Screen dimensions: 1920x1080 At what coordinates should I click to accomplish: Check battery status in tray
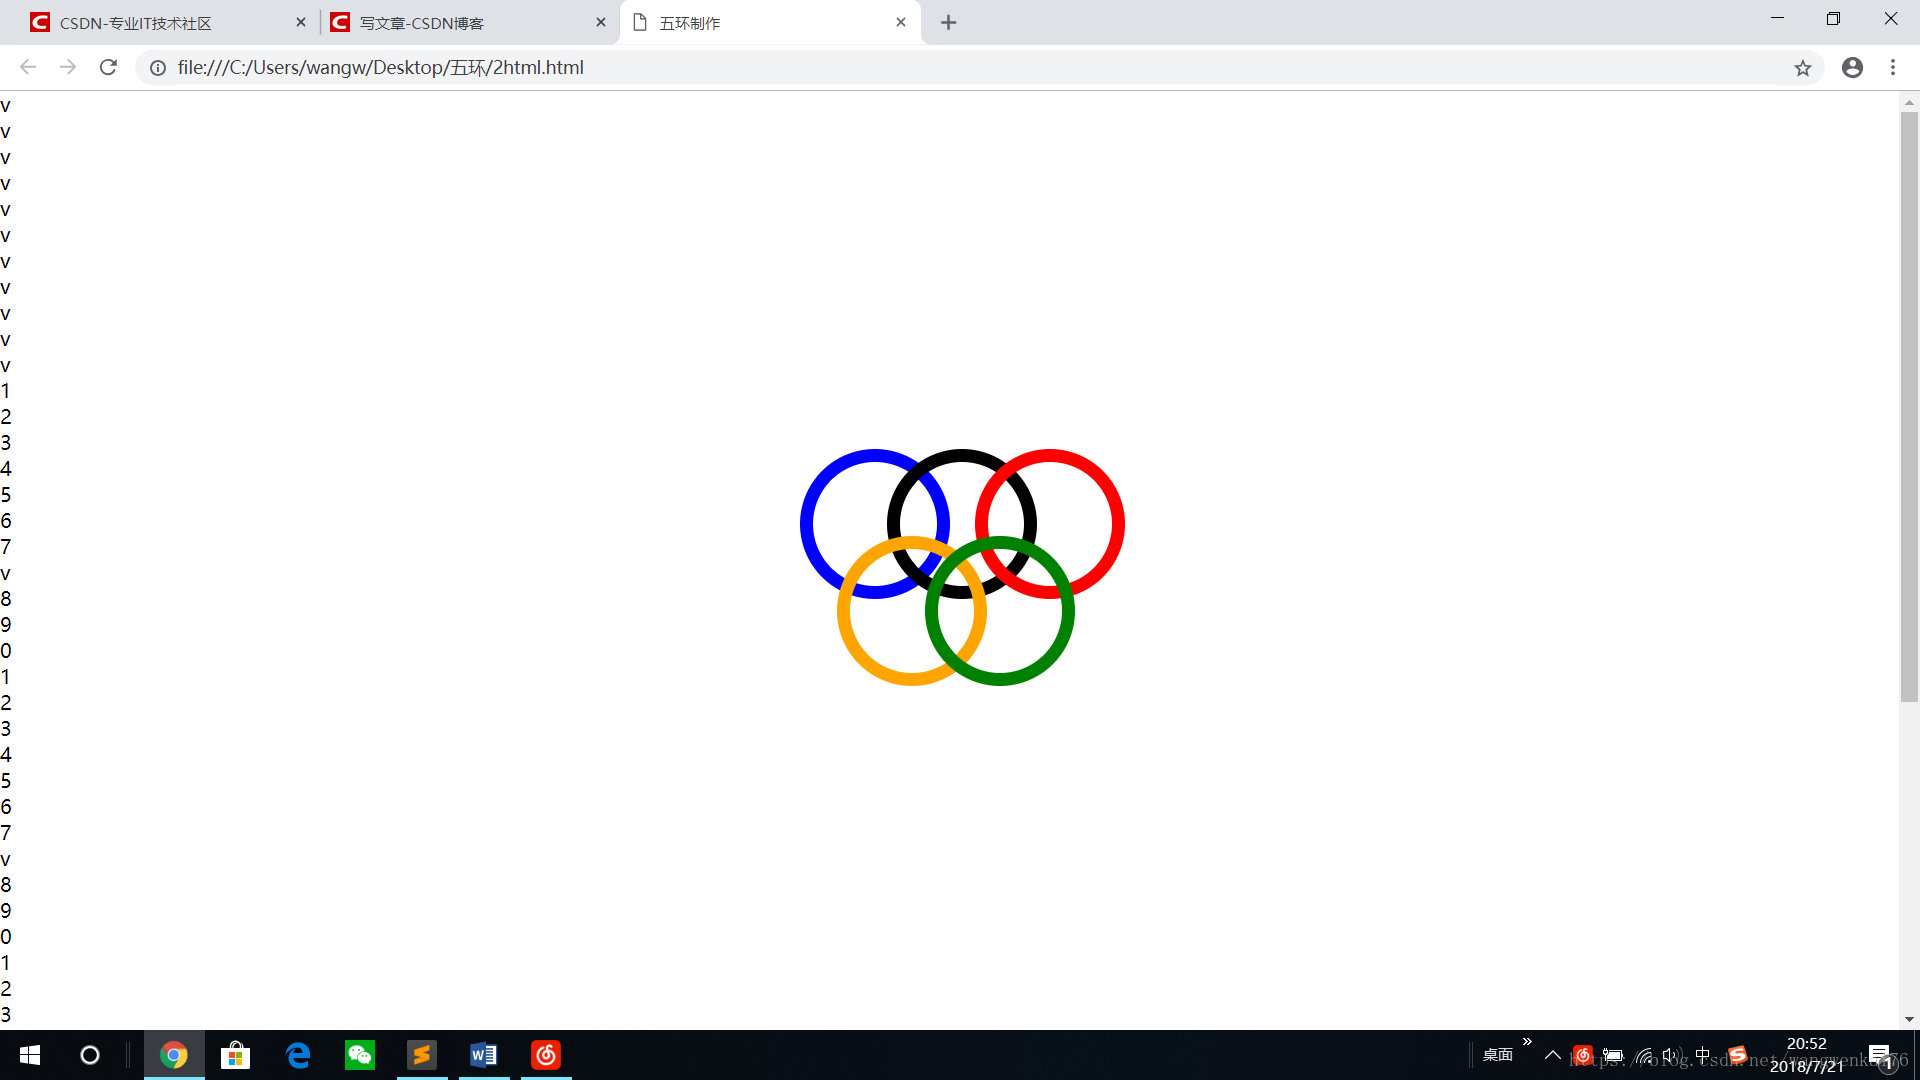pyautogui.click(x=1613, y=1055)
